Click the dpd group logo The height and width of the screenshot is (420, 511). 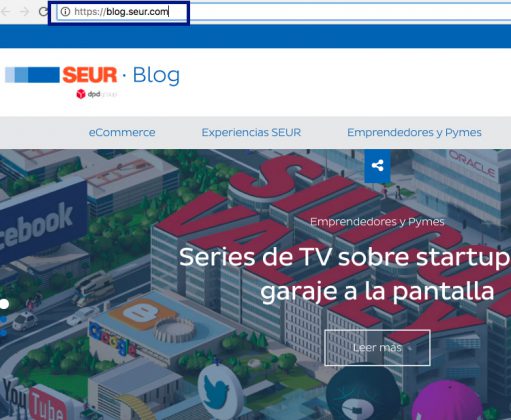click(96, 94)
